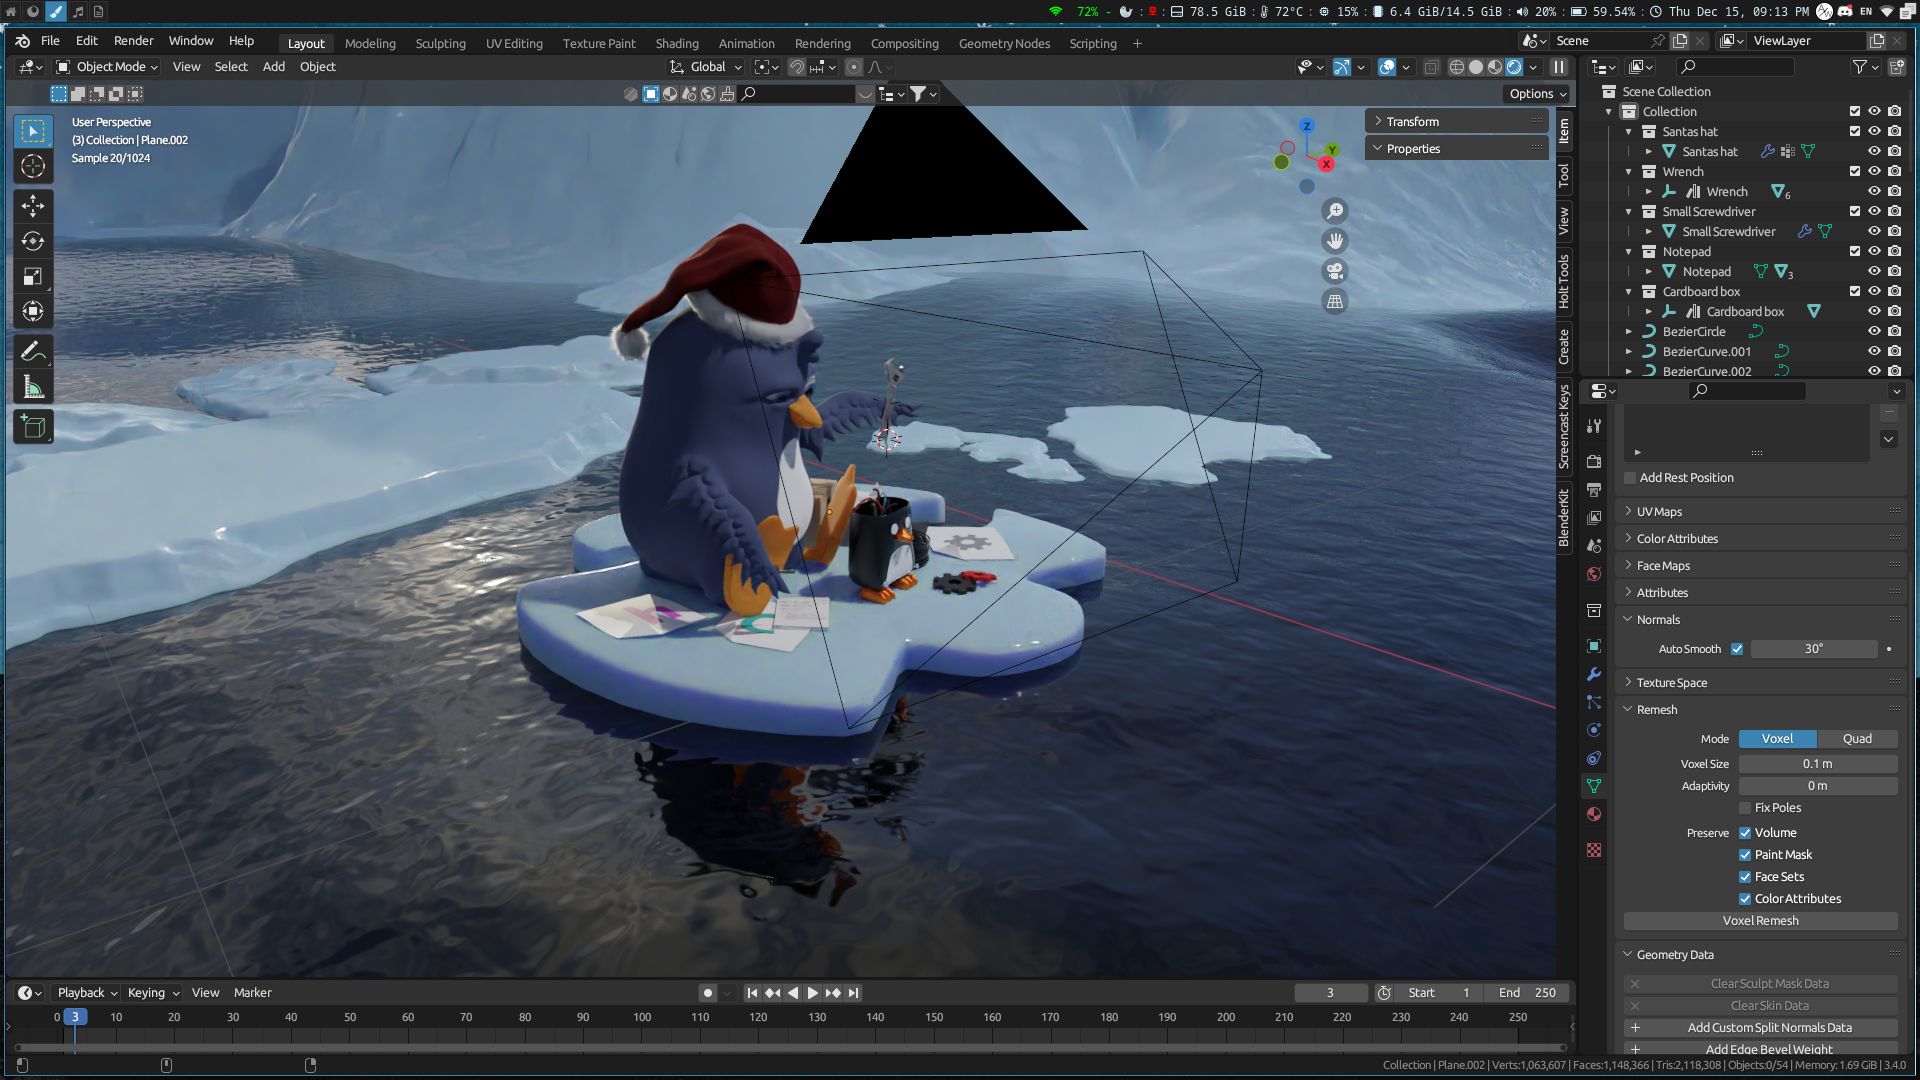The height and width of the screenshot is (1080, 1920).
Task: Disable the Auto Smooth checkbox
Action: 1737,649
